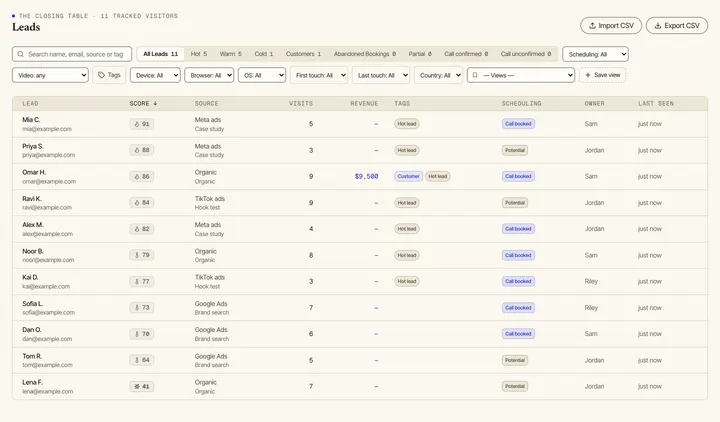Open lead Ravi K.
Viewport: 720px width, 422px height.
pos(32,199)
